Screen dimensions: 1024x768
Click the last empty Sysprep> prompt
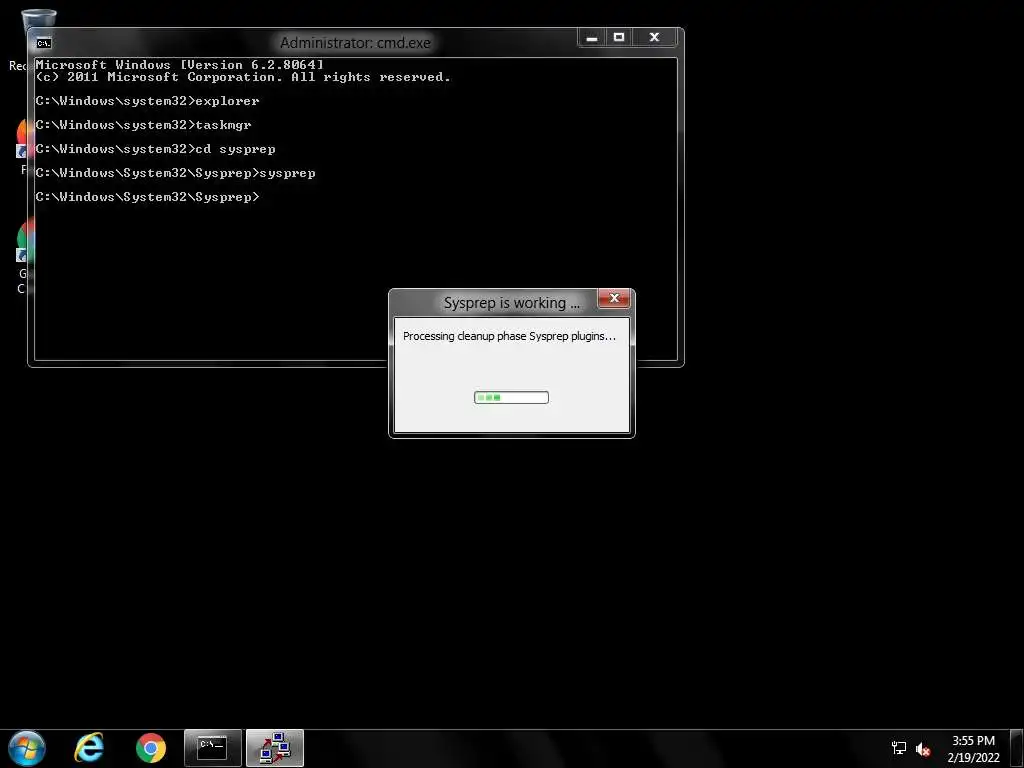point(148,197)
